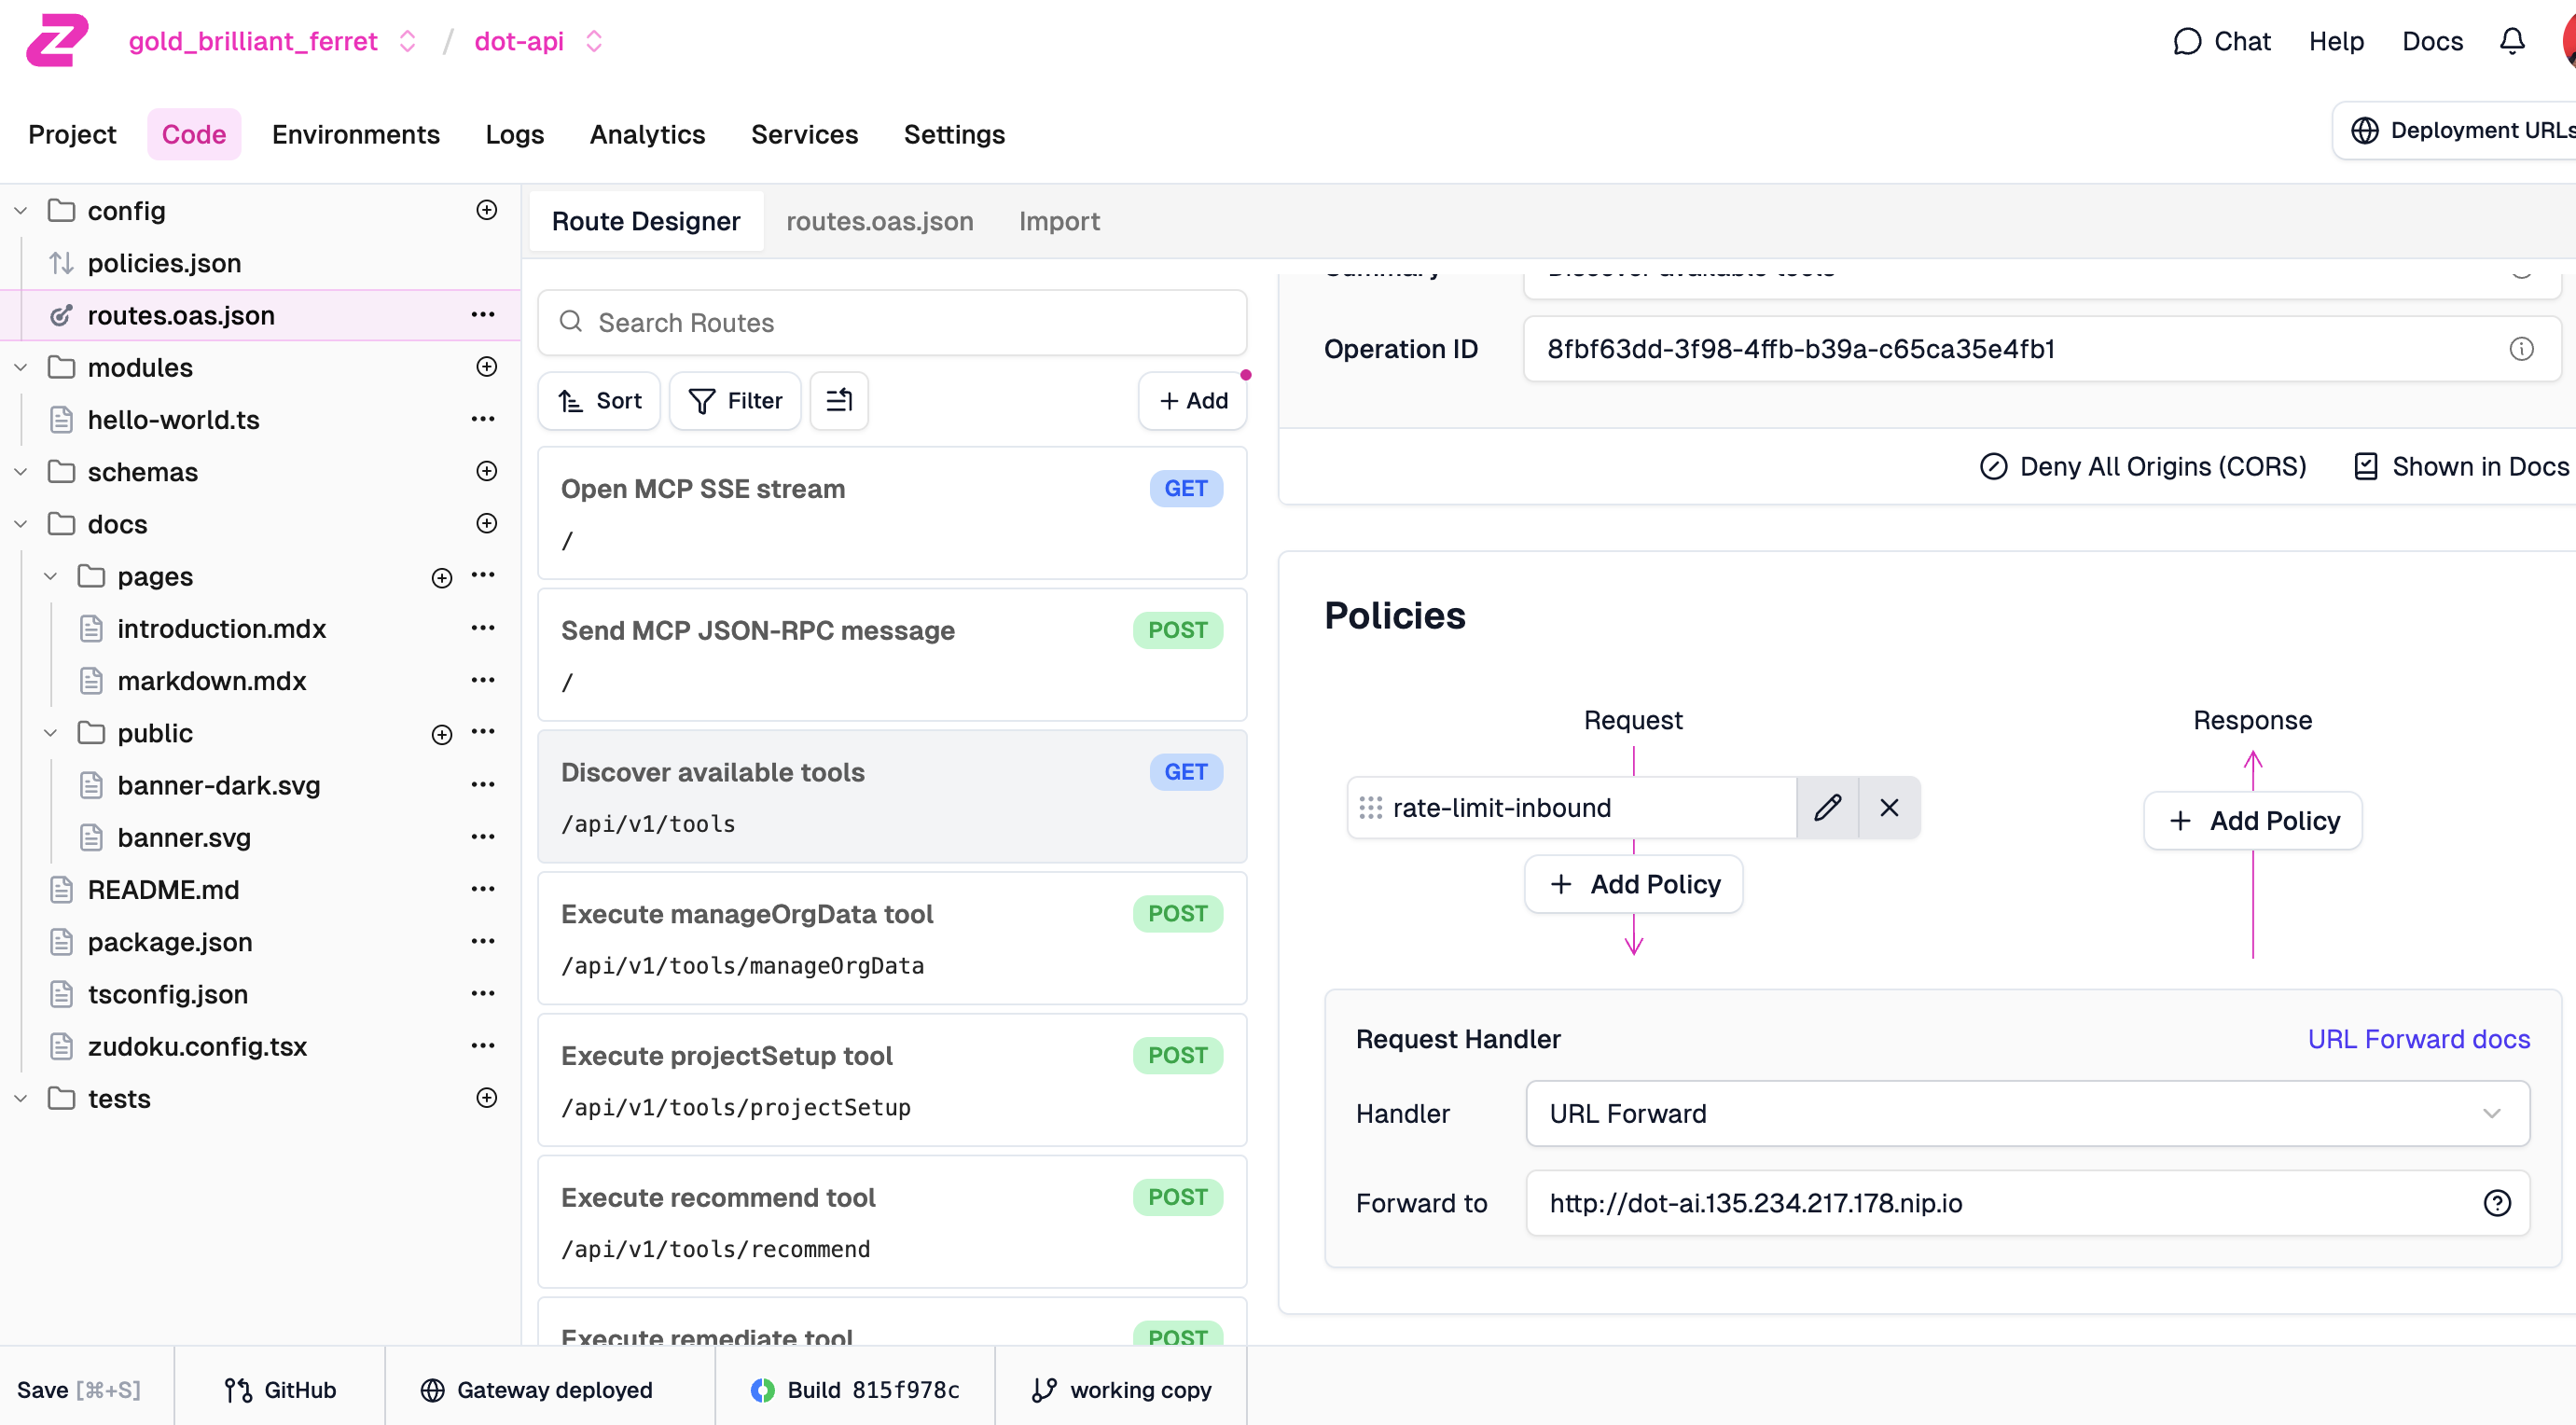Open more options for routes.oas.json

point(483,315)
